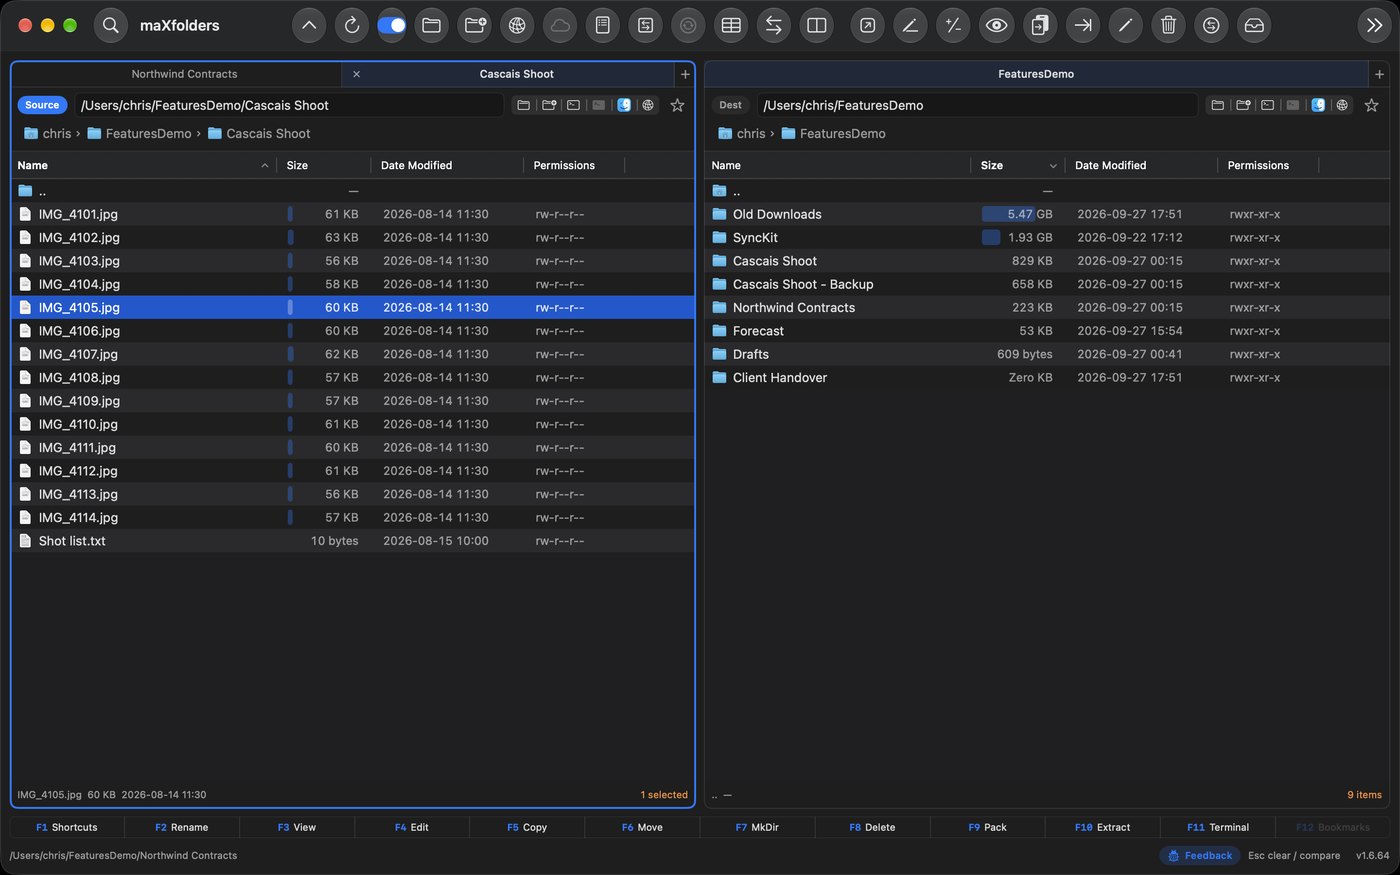Click the copy documents toolbar icon

click(1040, 26)
